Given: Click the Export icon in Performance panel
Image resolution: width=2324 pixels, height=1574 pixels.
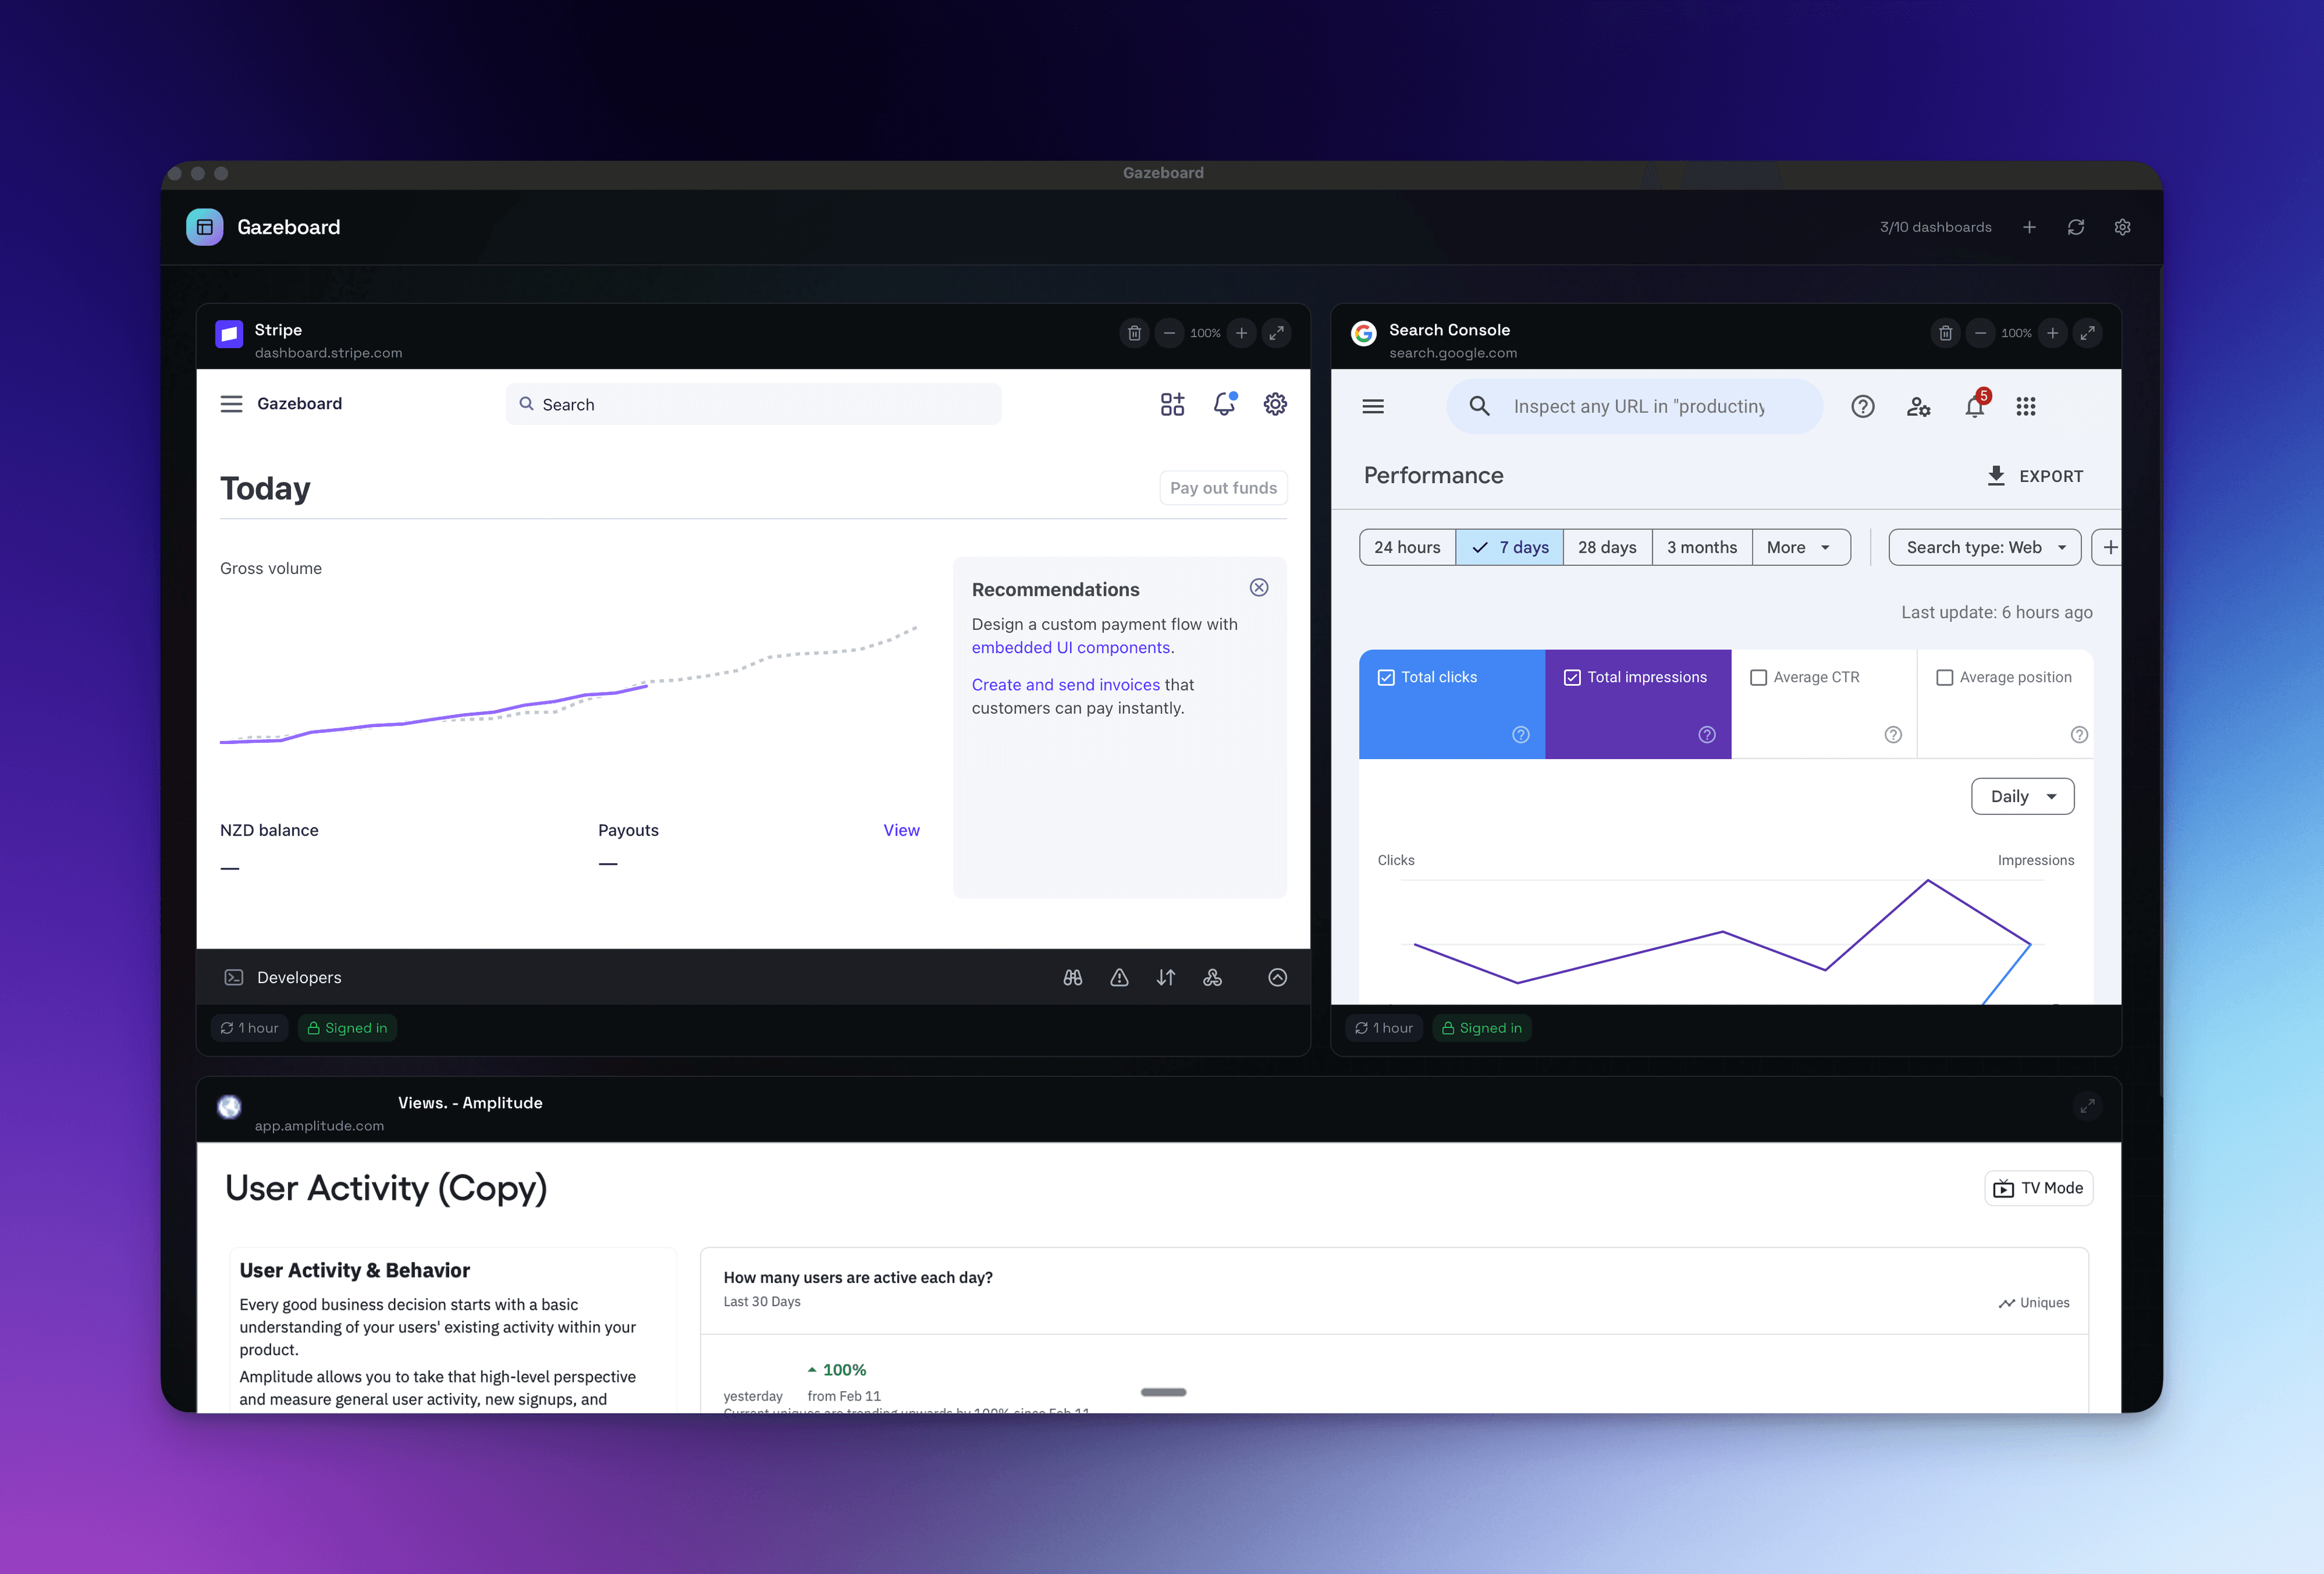Looking at the screenshot, I should click(x=1996, y=475).
